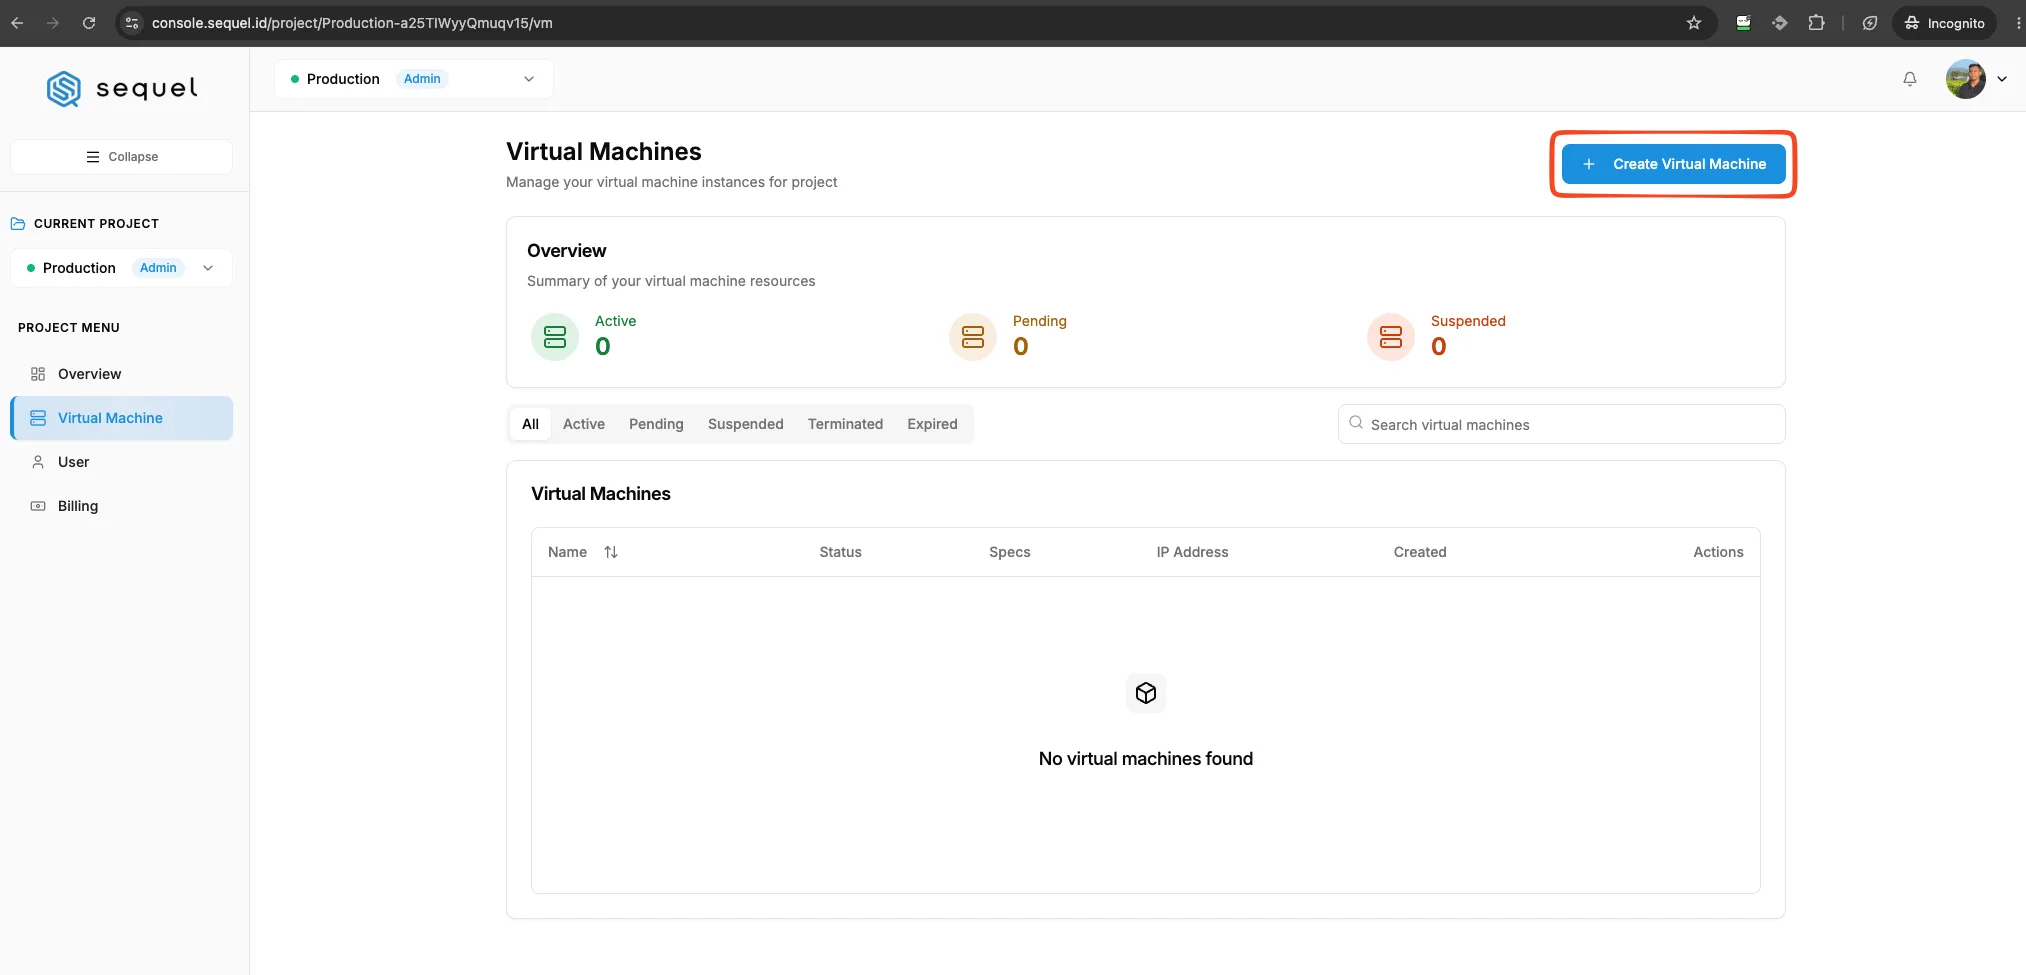Click the browser reload icon
This screenshot has height=975, width=2026.
[89, 23]
